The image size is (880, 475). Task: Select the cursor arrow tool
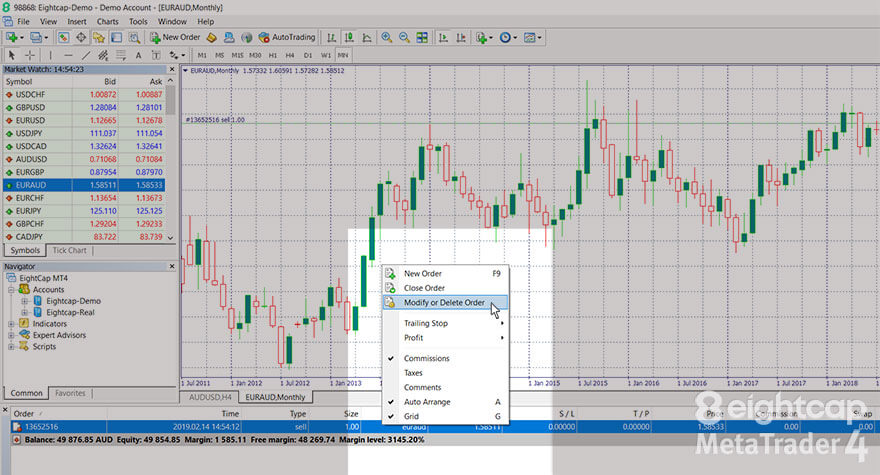12,55
